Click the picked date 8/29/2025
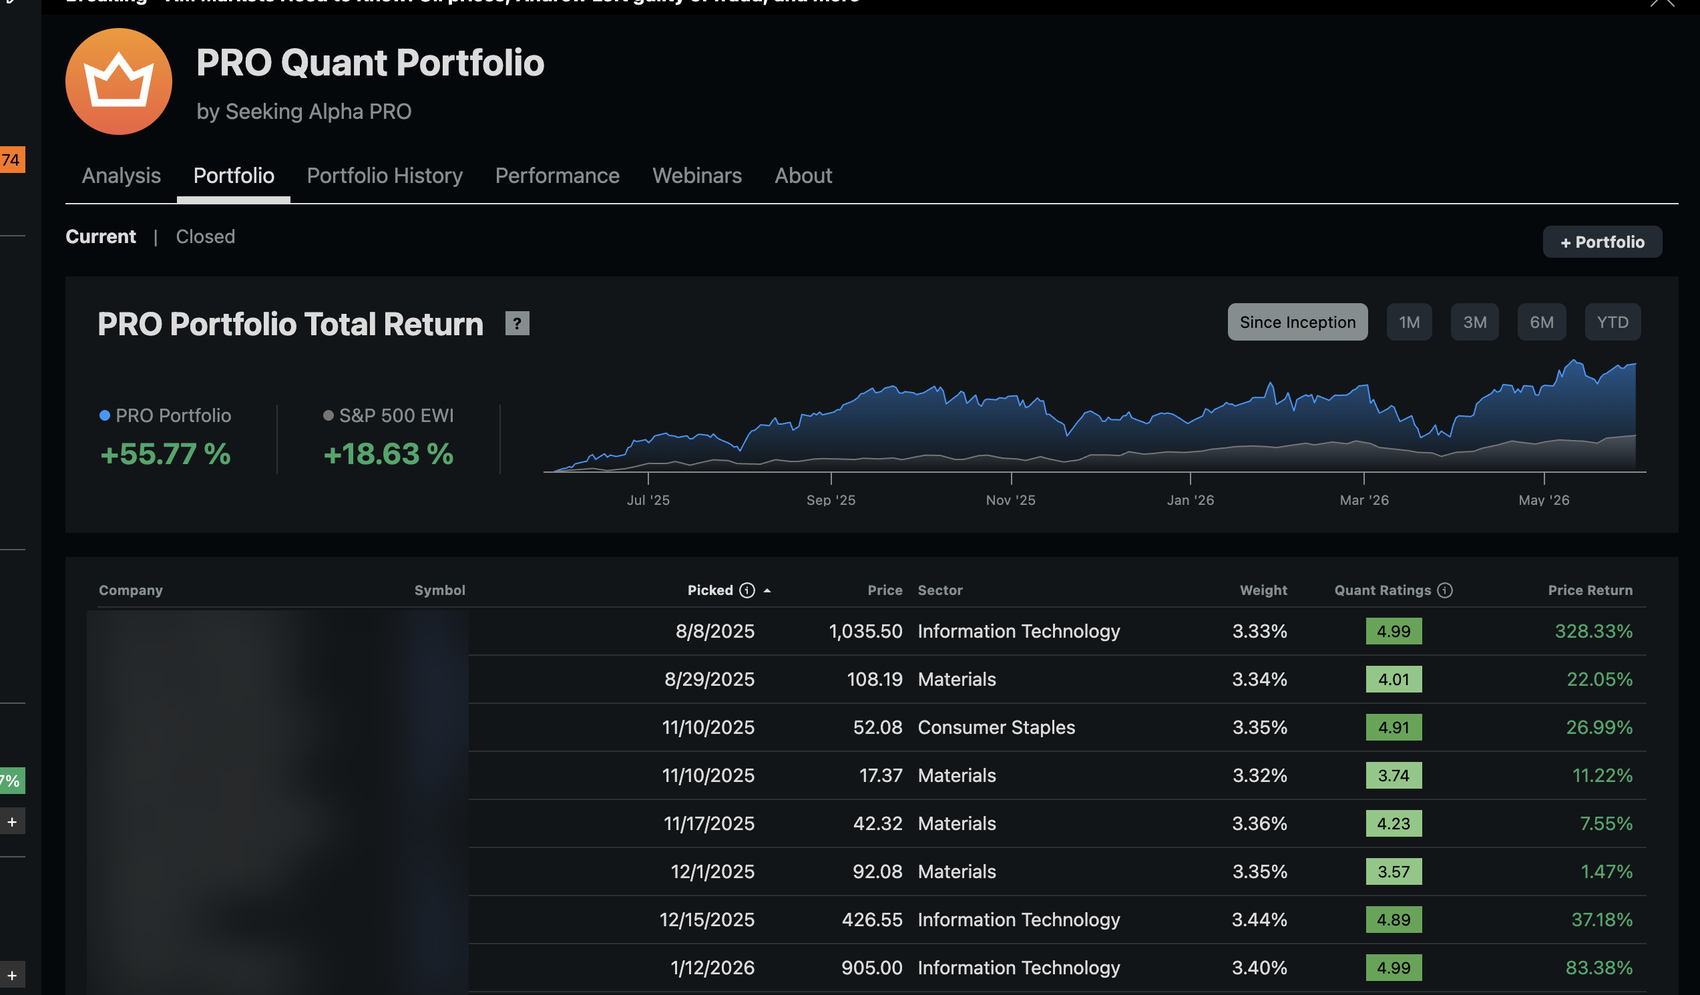 [x=709, y=679]
